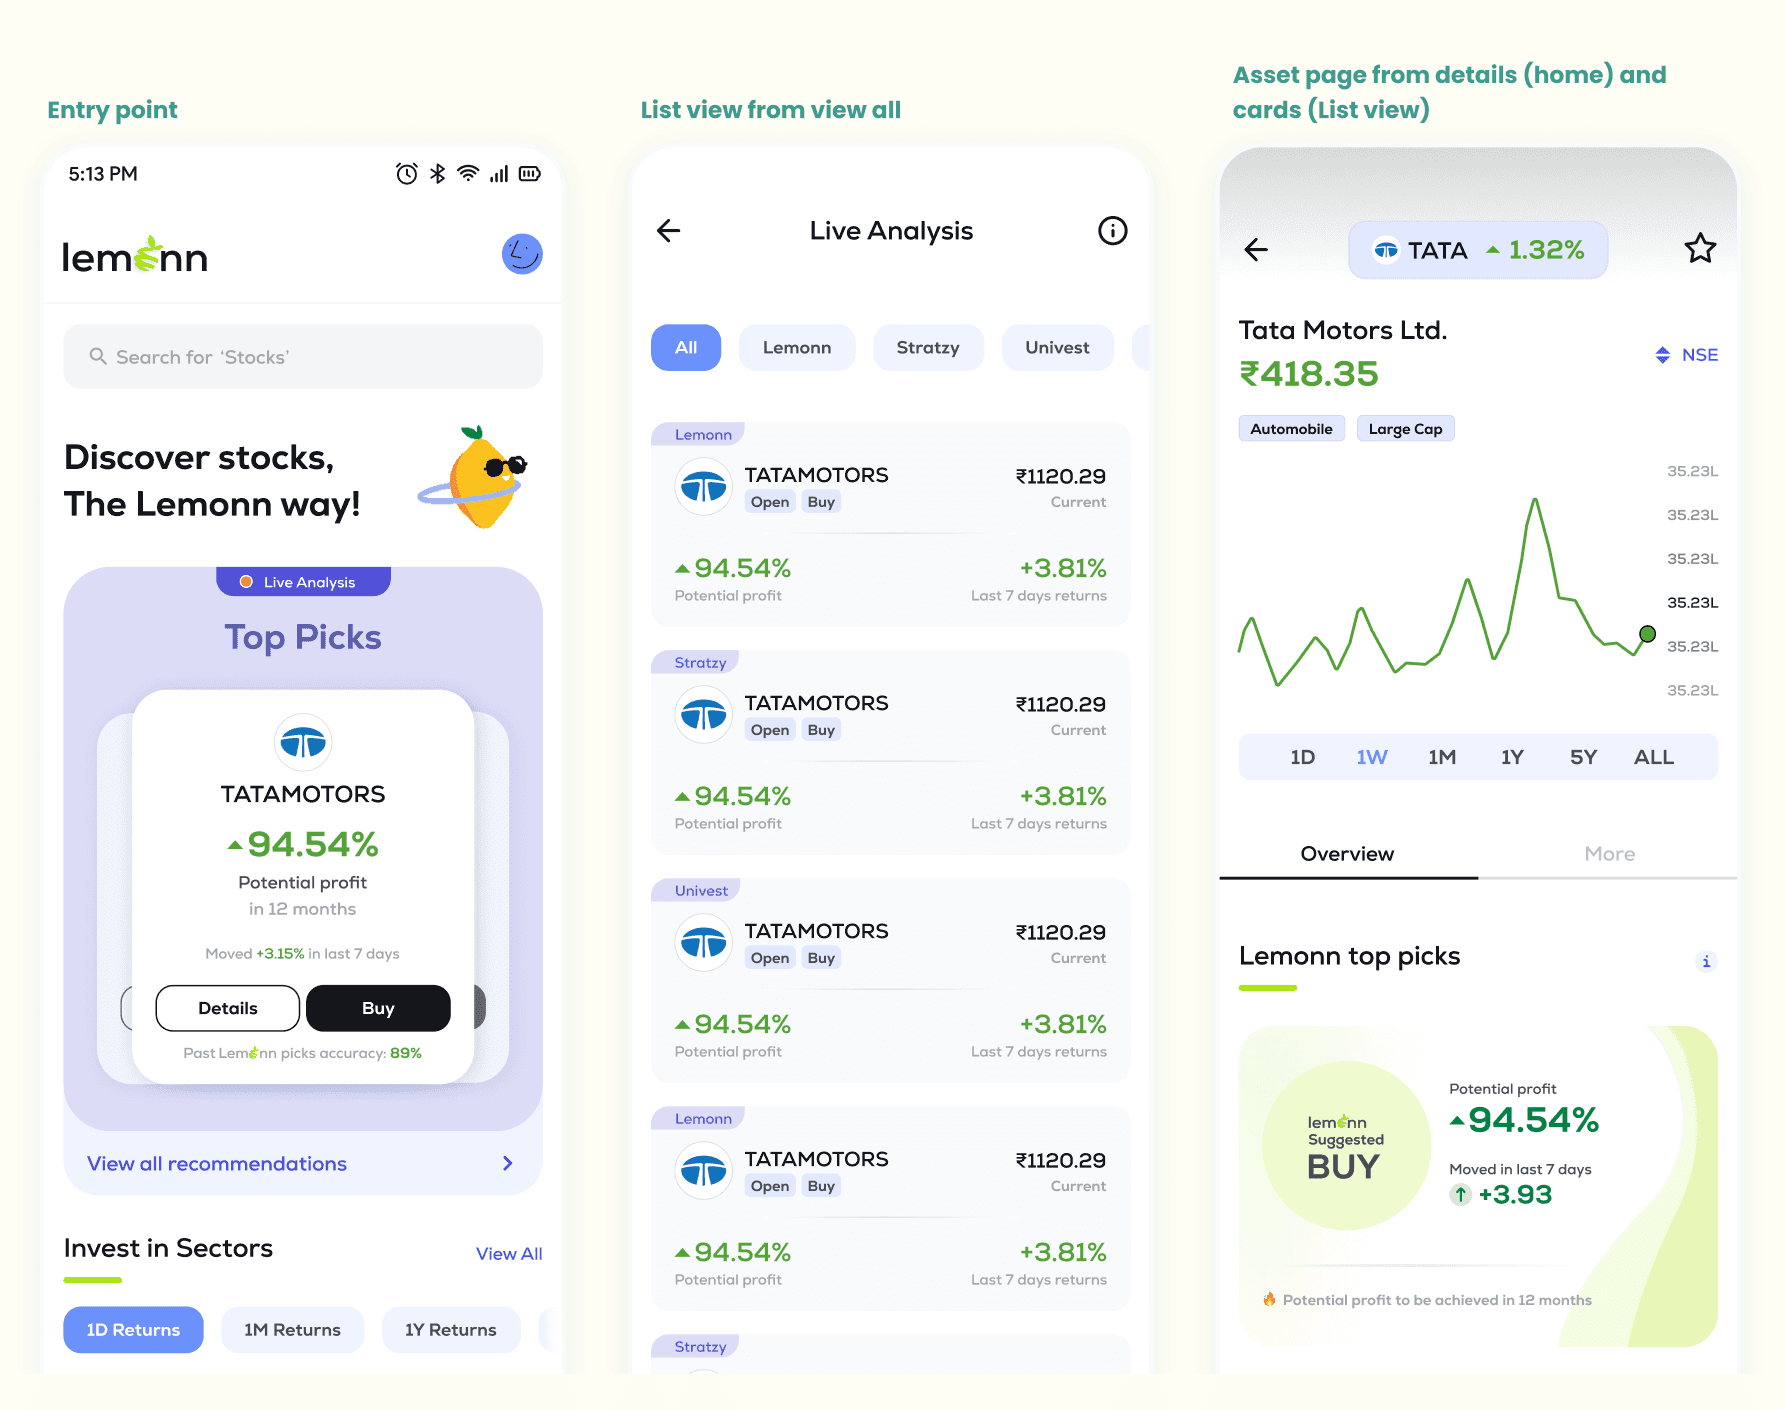The image size is (1786, 1410).
Task: Open the profile avatar icon
Action: point(522,254)
